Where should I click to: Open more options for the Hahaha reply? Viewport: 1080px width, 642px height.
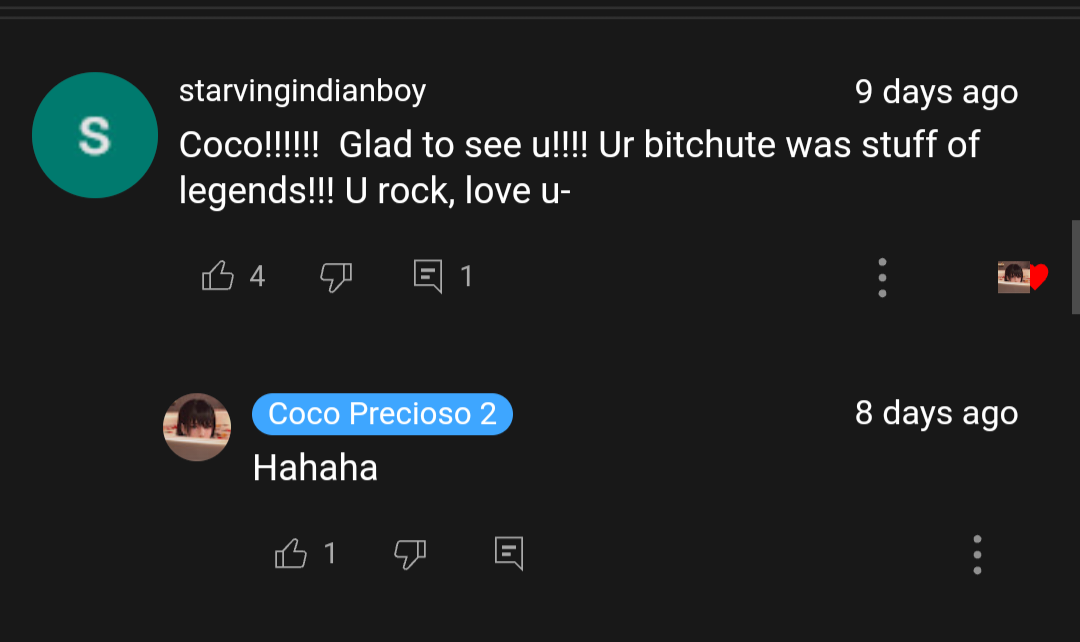(977, 554)
